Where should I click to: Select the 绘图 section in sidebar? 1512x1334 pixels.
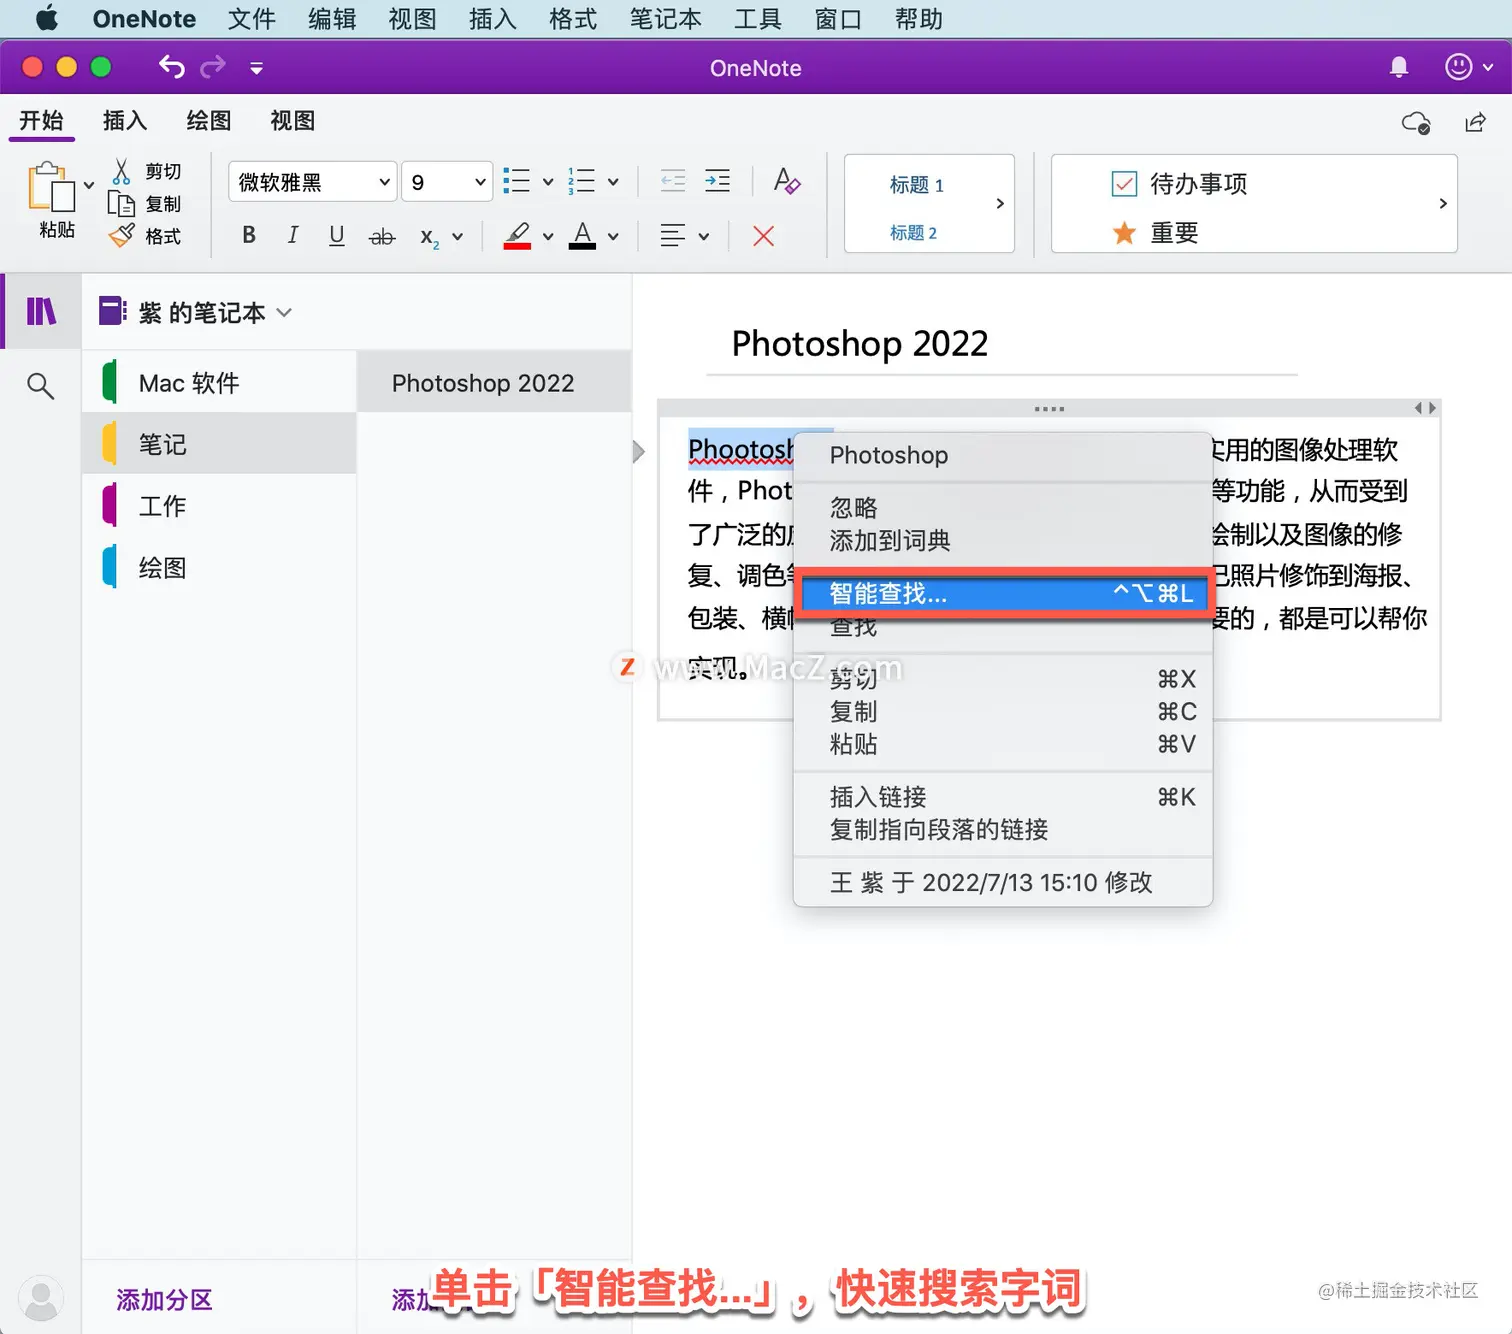[x=219, y=568]
